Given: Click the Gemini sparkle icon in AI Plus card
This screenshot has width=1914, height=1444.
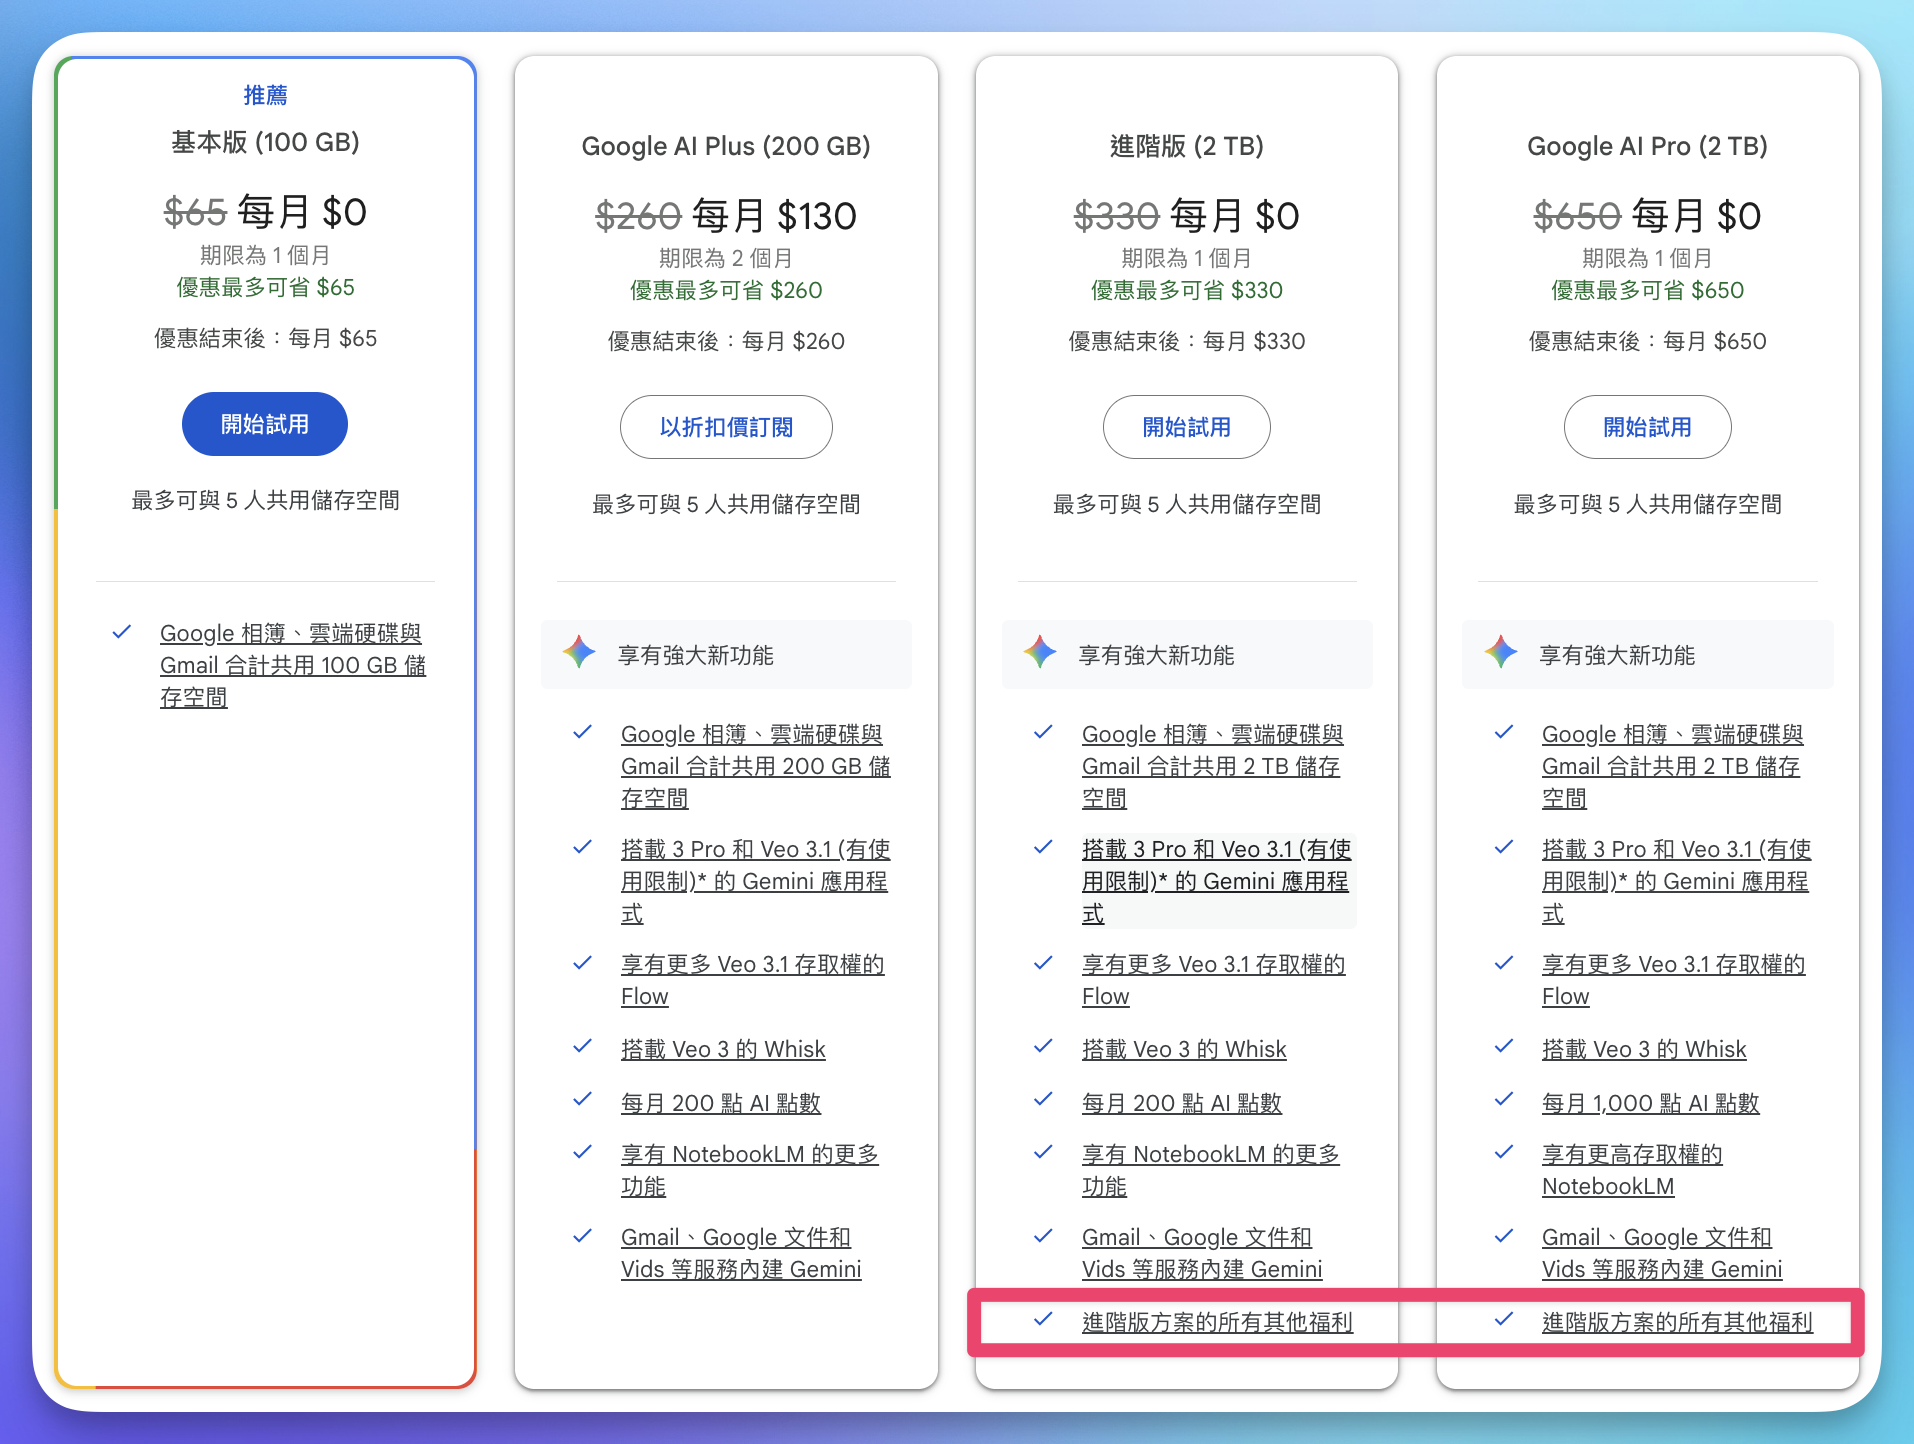Looking at the screenshot, I should (x=579, y=653).
